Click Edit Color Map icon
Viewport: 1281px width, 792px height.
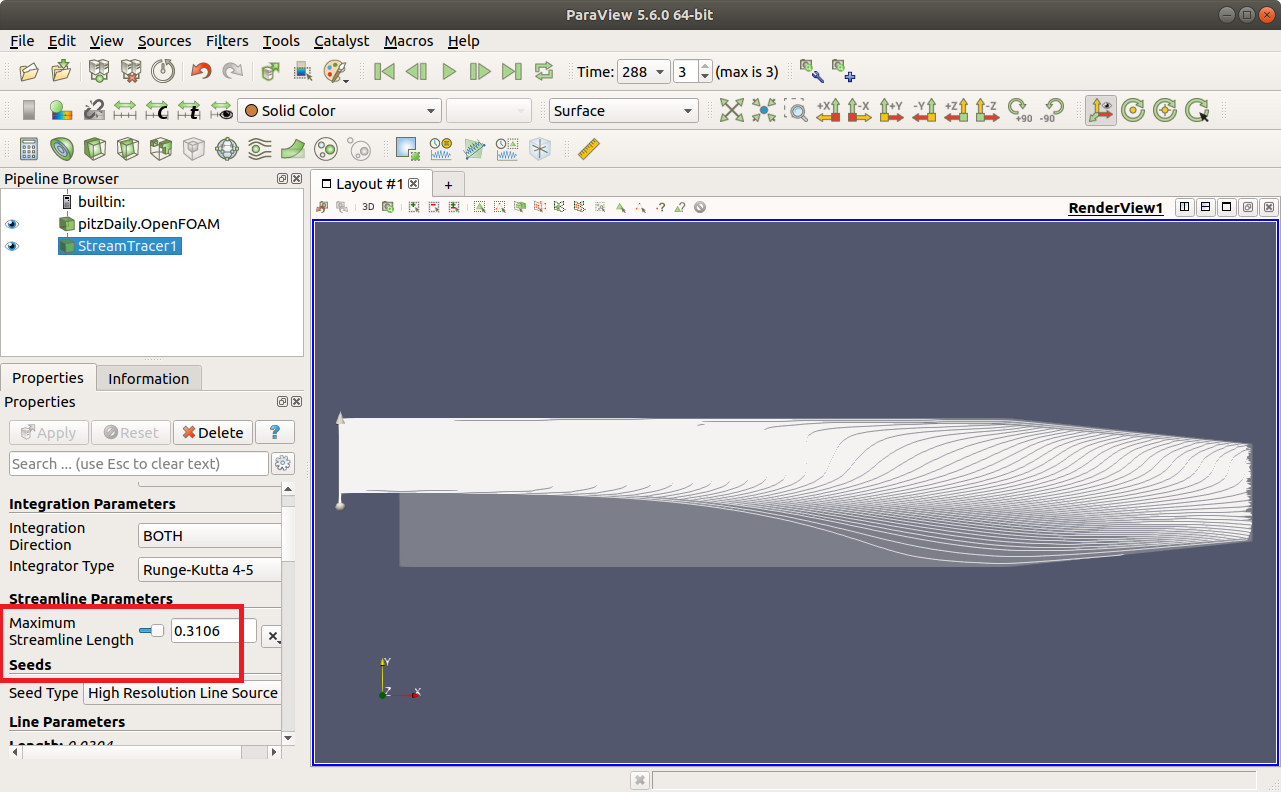pos(61,110)
